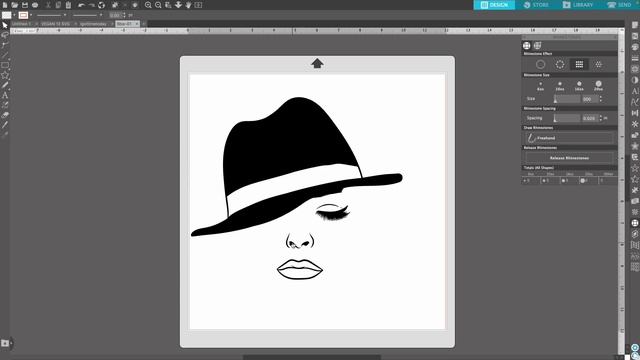Undo the last action
The height and width of the screenshot is (360, 640).
(81, 5)
